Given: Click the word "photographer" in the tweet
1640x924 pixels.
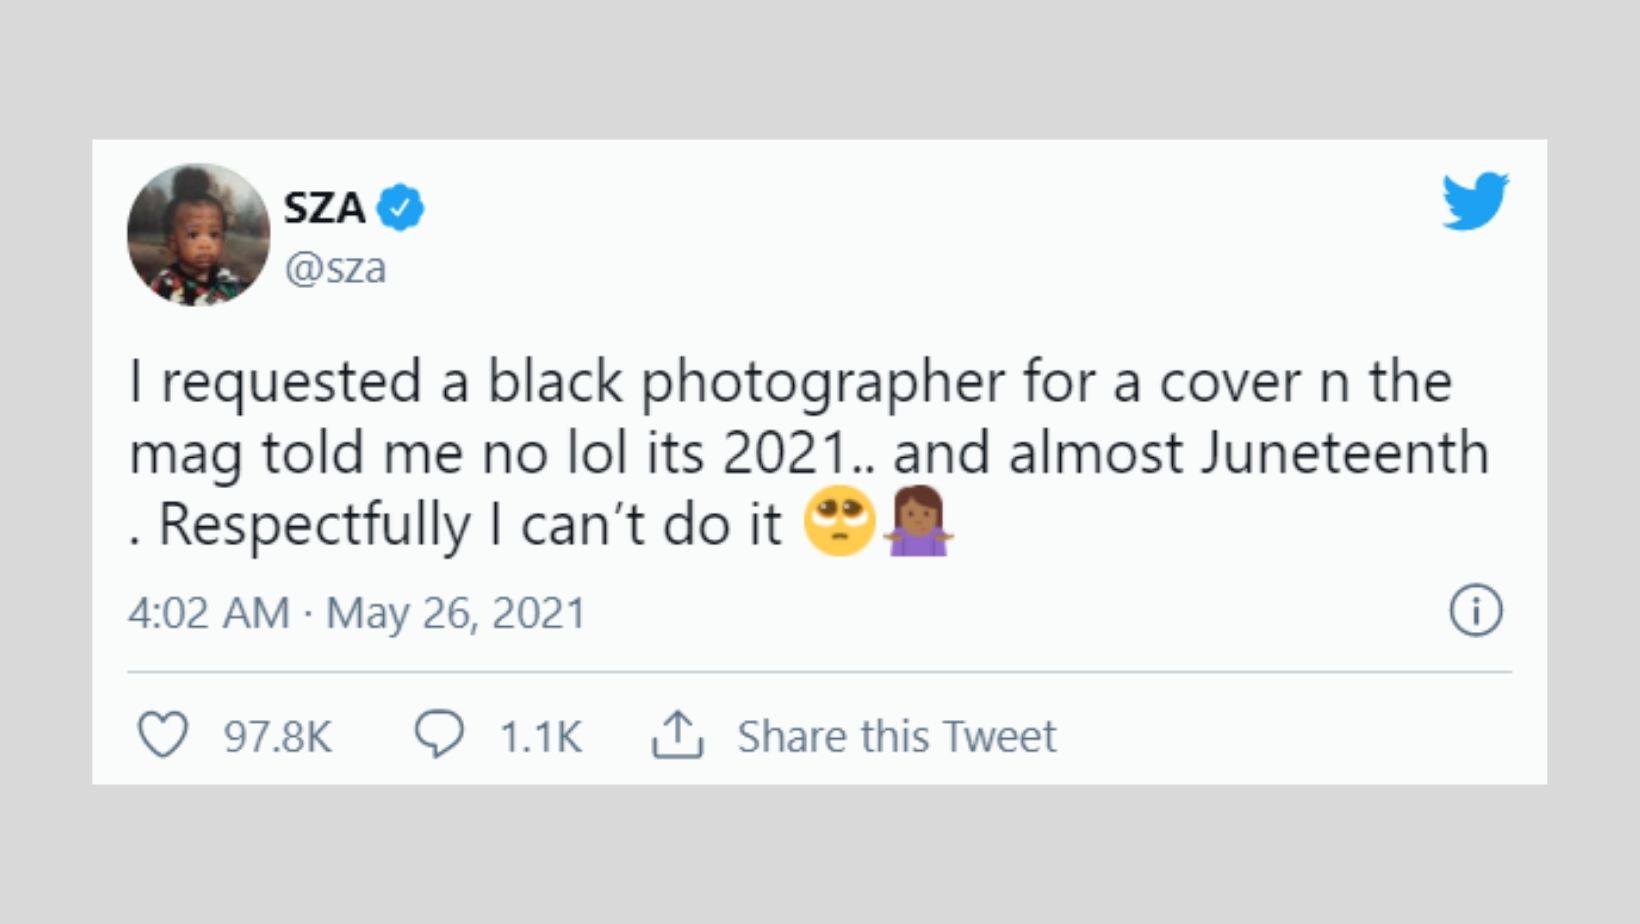Looking at the screenshot, I should click(822, 383).
